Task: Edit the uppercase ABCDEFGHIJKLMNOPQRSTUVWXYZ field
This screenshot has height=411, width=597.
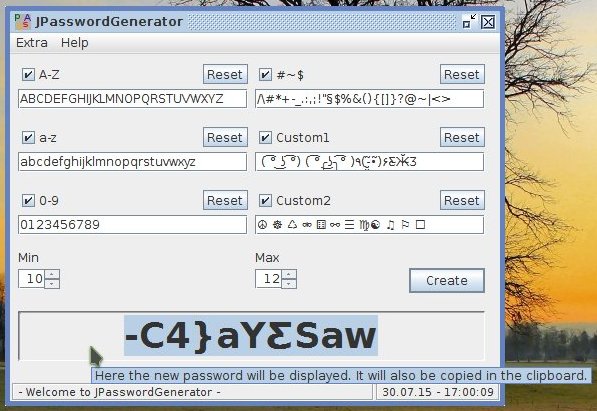Action: point(132,99)
